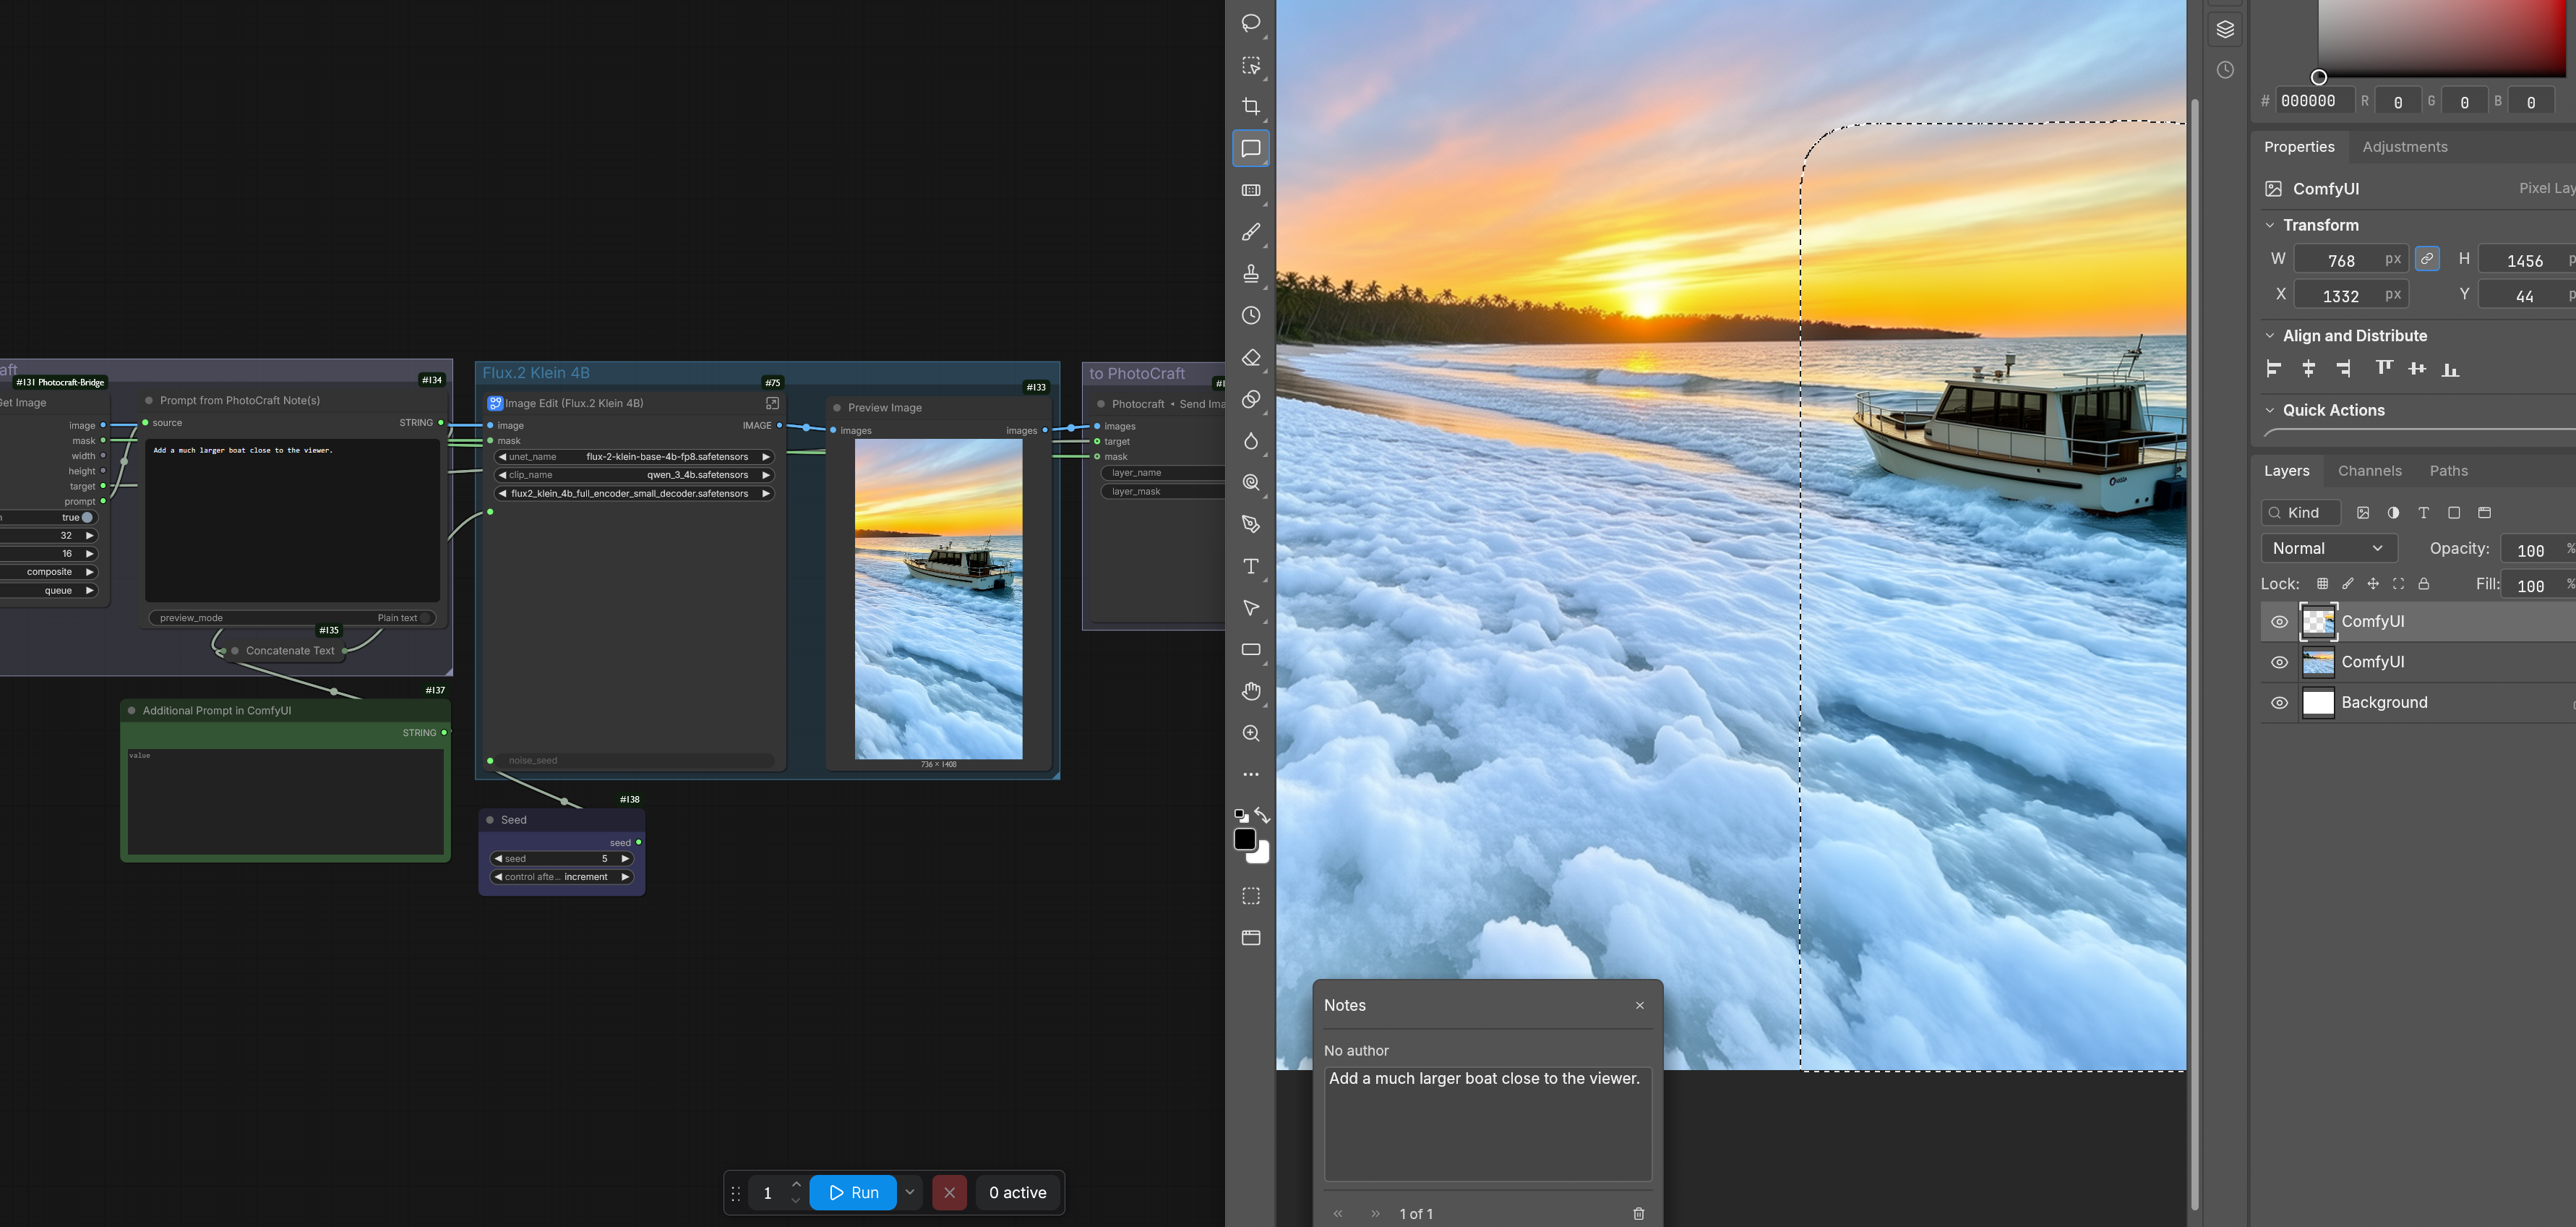2576x1227 pixels.
Task: Select the Lasso tool in the toolbar
Action: (x=1250, y=23)
